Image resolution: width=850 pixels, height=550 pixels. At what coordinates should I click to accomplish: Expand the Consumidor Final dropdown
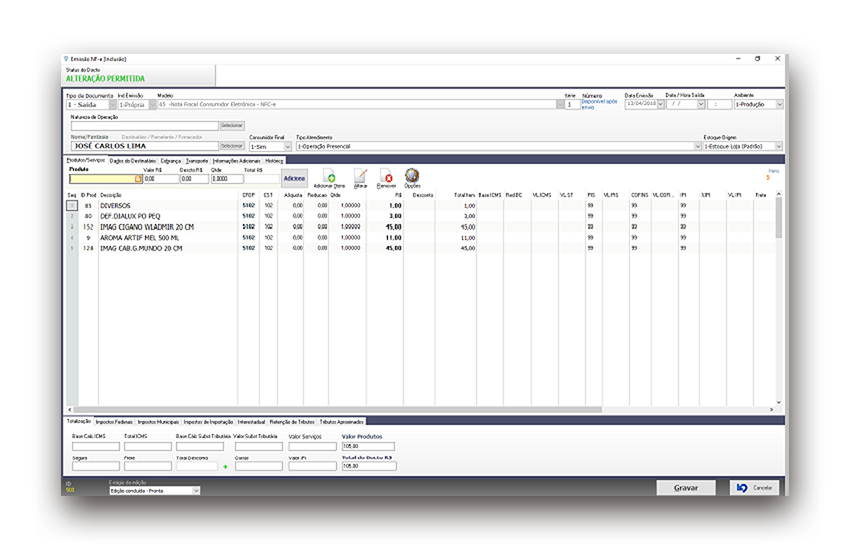pos(287,146)
